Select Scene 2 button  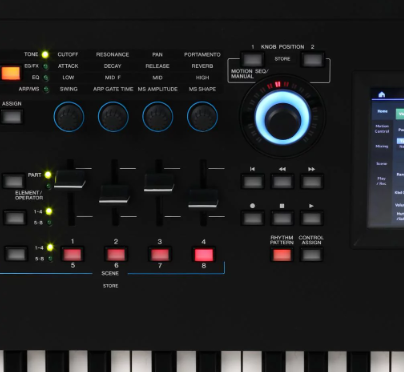click(116, 255)
